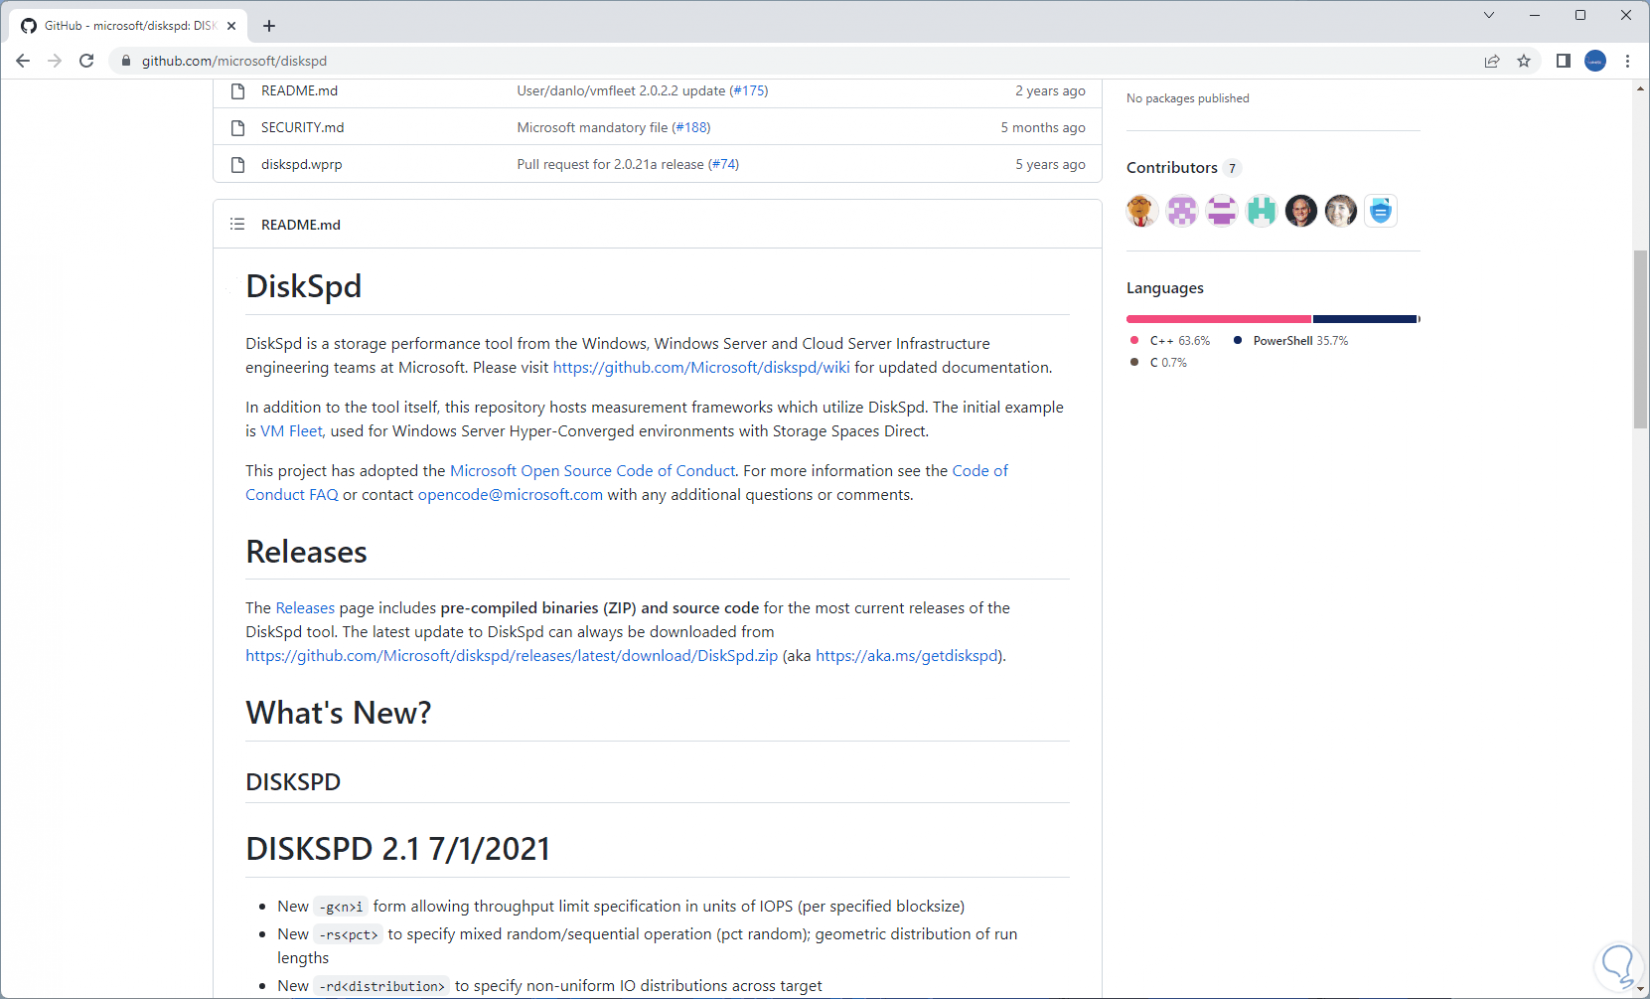Open the light purple checkered identicon contributor
The image size is (1650, 999).
1182,211
